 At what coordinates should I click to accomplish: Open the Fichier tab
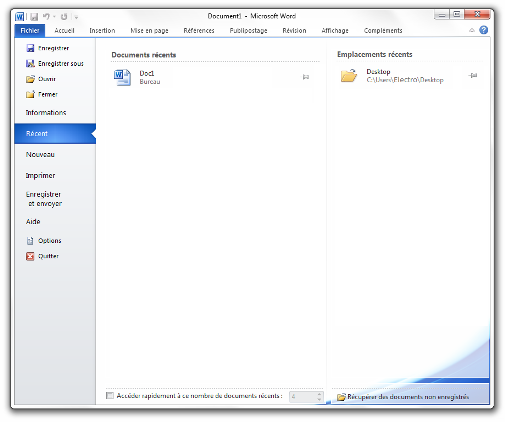pyautogui.click(x=30, y=31)
